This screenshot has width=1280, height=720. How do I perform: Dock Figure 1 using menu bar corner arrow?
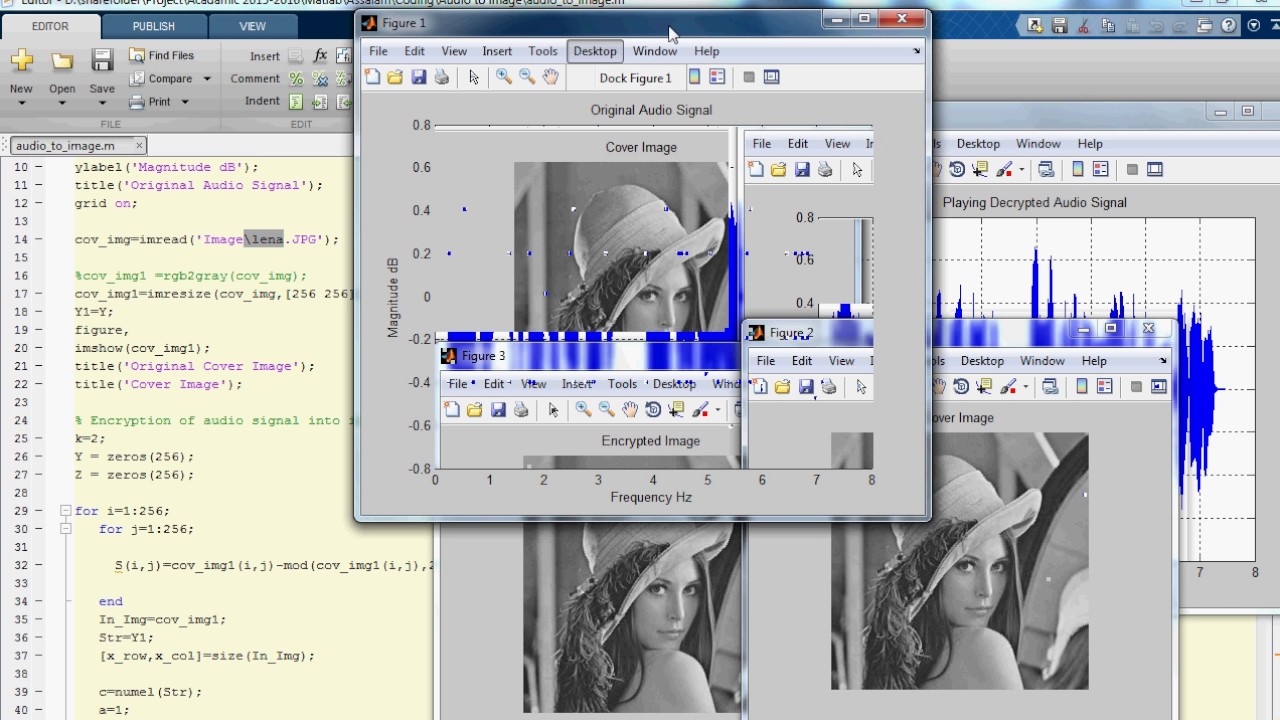coord(916,51)
